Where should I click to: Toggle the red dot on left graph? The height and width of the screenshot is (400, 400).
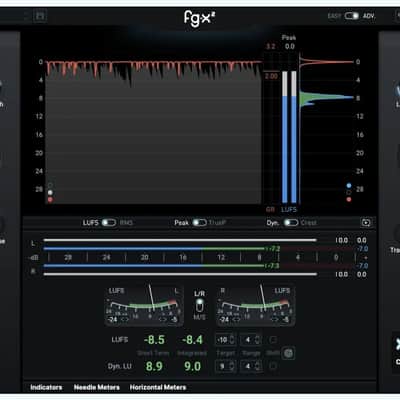click(x=50, y=200)
